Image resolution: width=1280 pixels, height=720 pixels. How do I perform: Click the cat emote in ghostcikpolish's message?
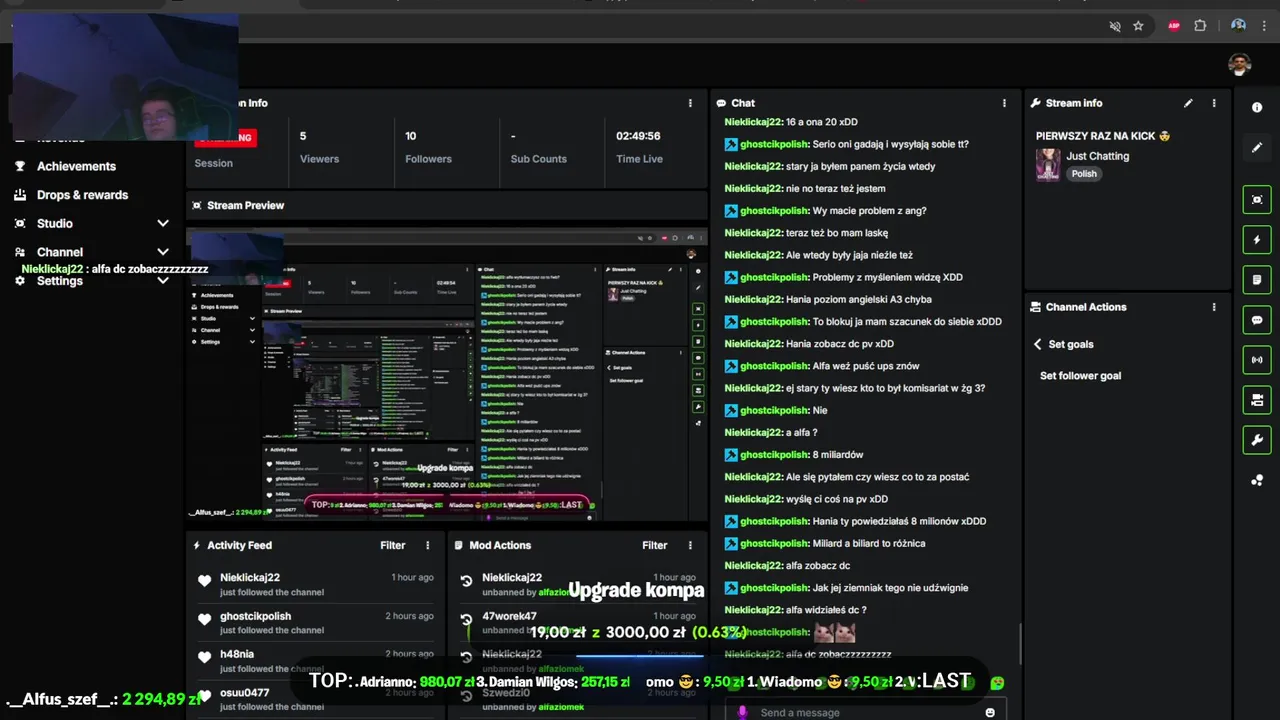coord(834,632)
